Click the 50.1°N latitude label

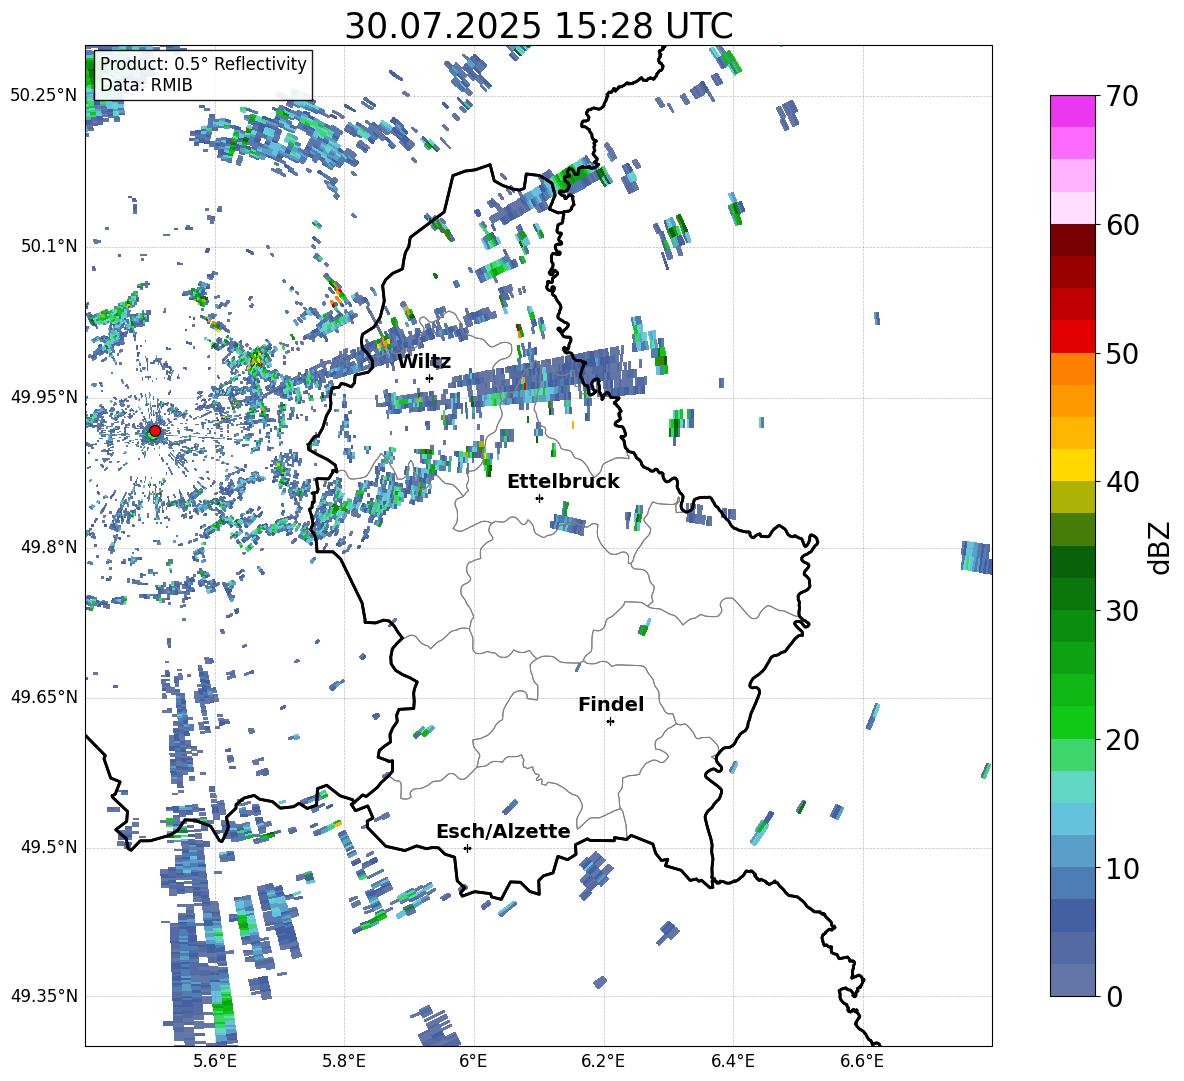tap(48, 246)
